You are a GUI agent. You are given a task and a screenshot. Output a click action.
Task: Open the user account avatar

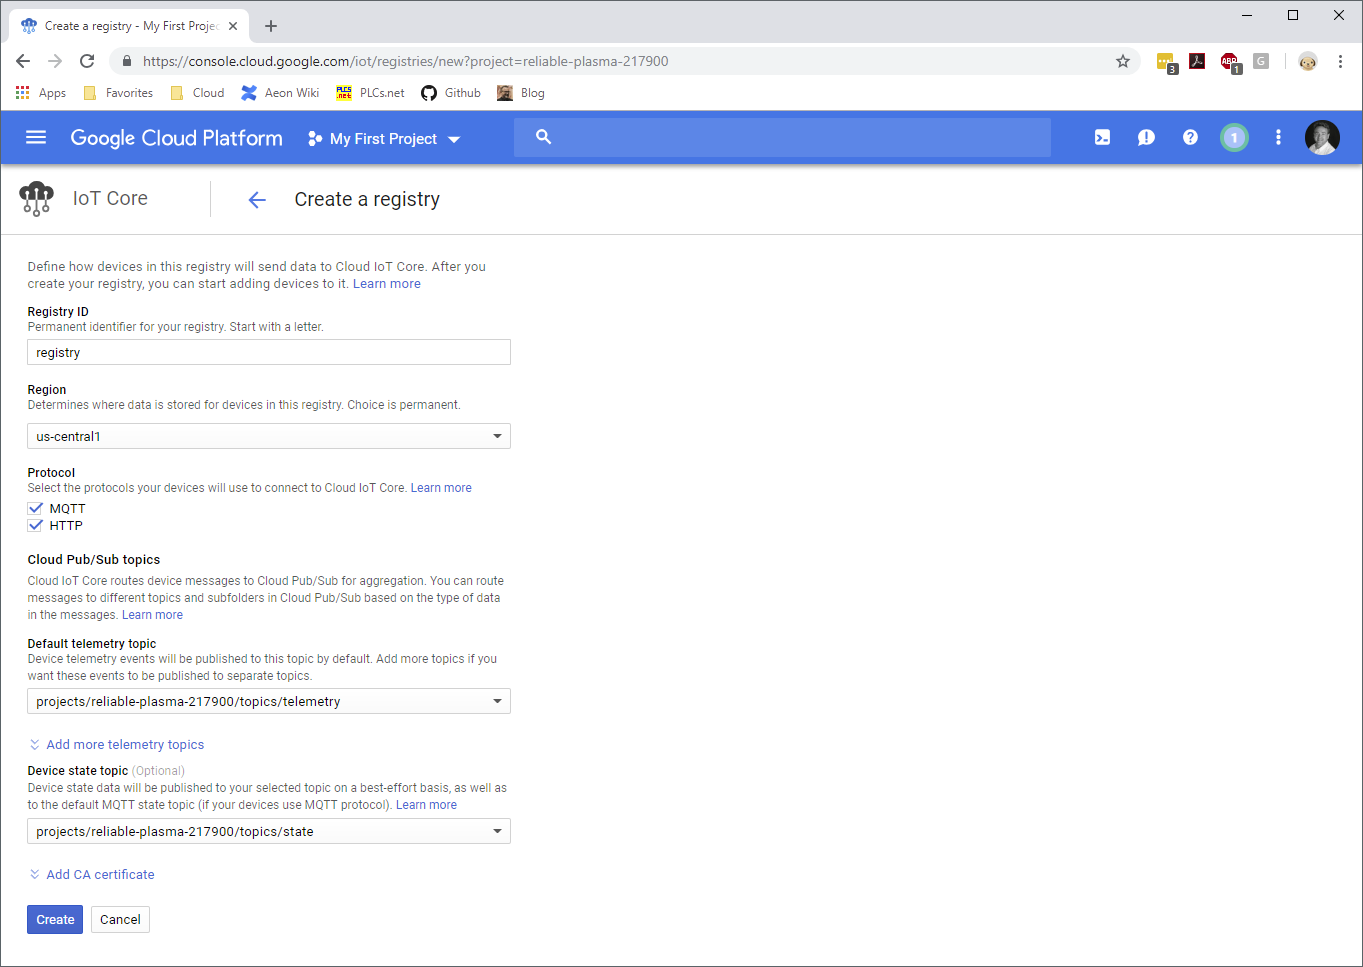coord(1322,138)
